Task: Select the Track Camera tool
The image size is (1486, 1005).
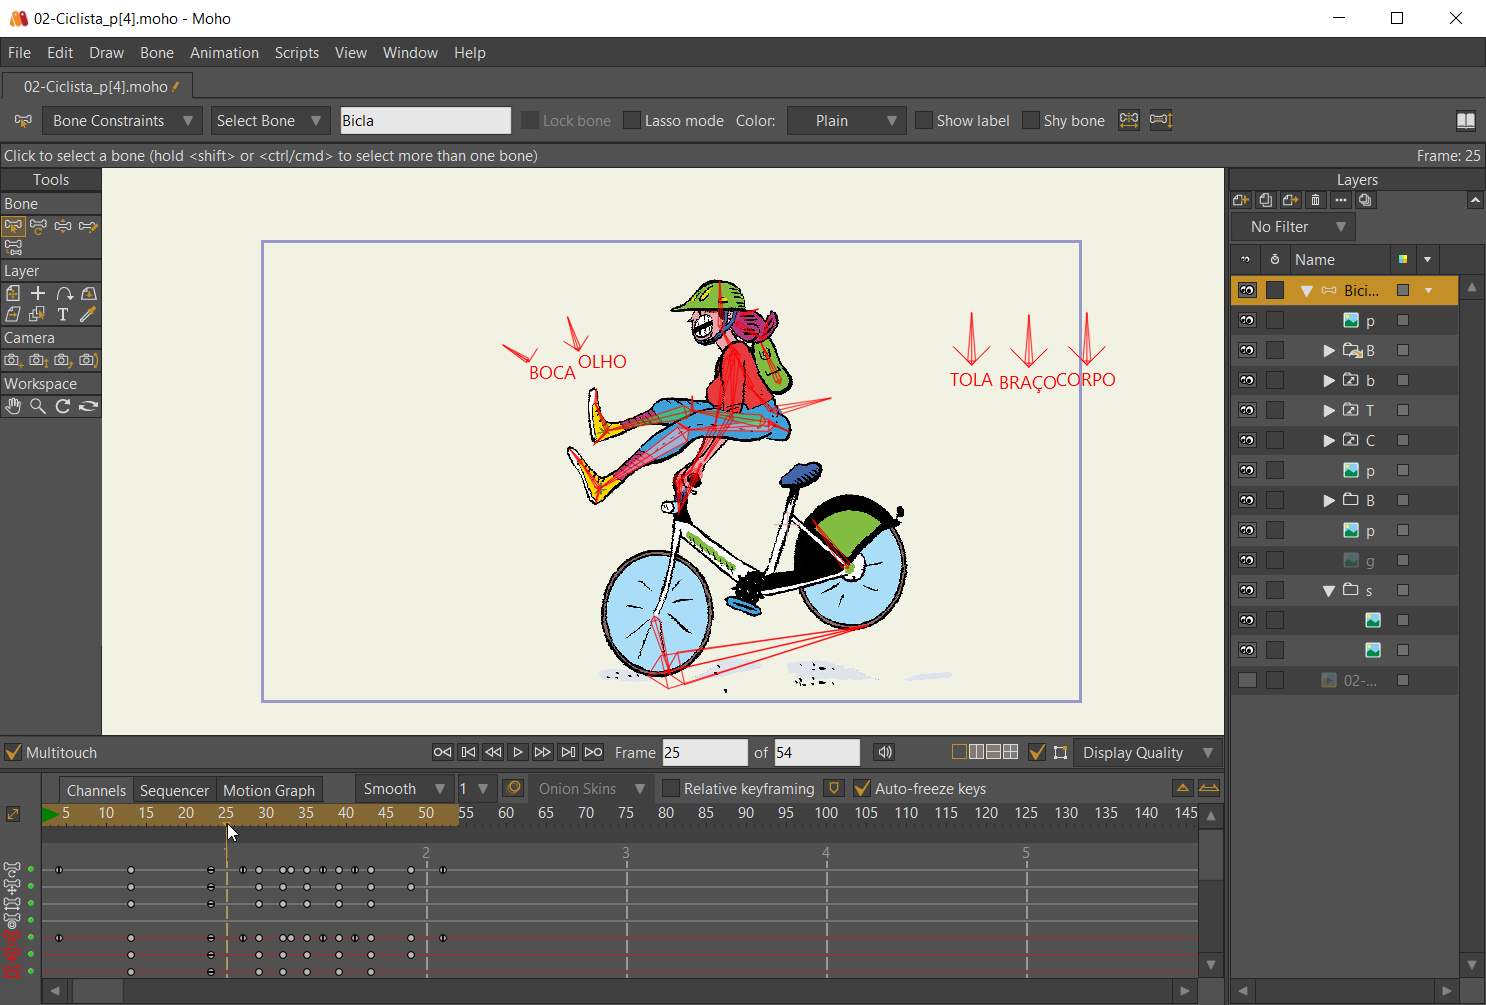Action: (x=13, y=360)
